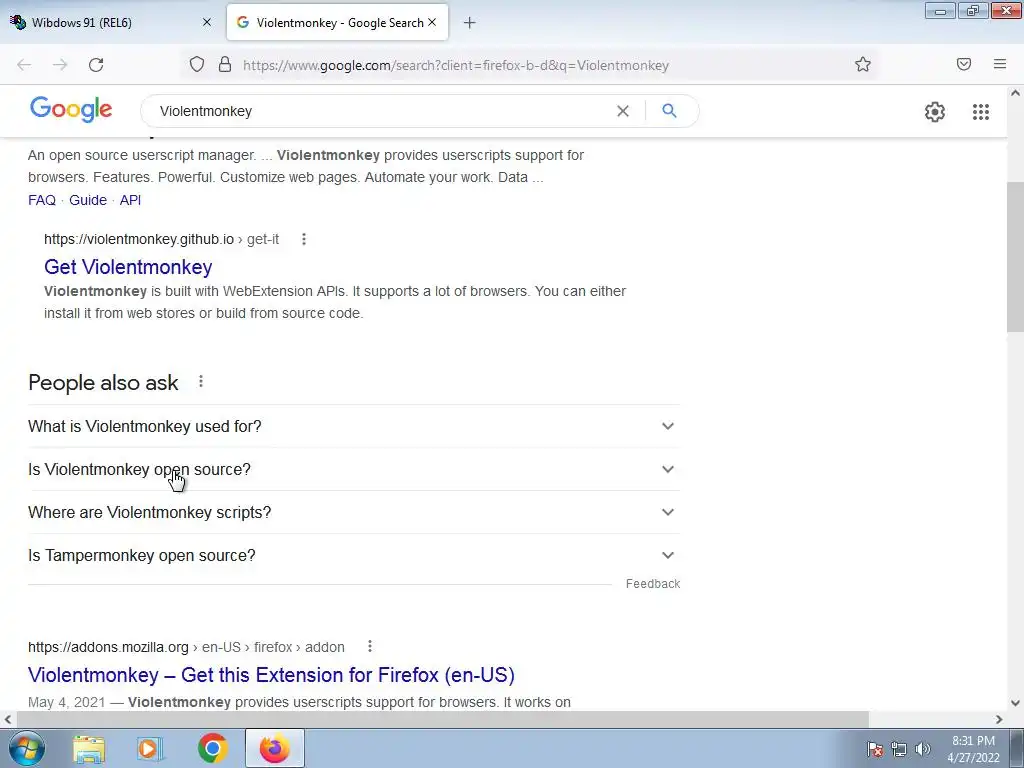Open a new tab with the plus button
The height and width of the screenshot is (768, 1024).
pyautogui.click(x=470, y=23)
